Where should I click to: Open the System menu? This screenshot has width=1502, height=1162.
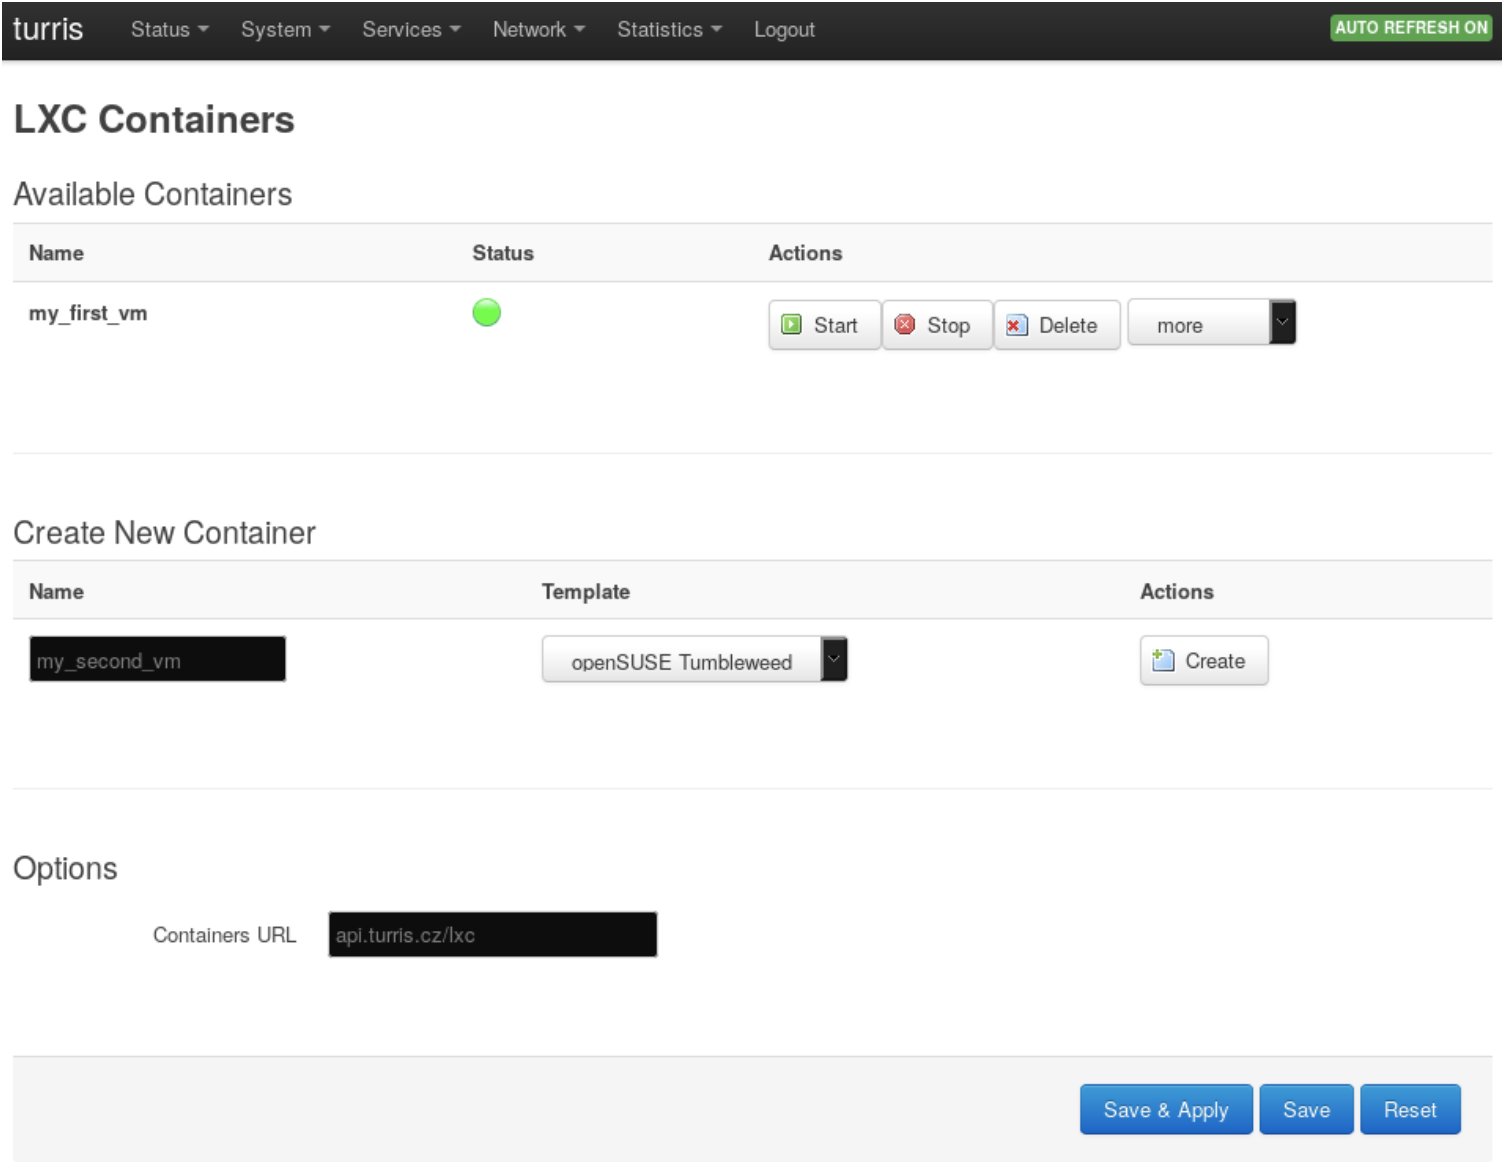(284, 30)
